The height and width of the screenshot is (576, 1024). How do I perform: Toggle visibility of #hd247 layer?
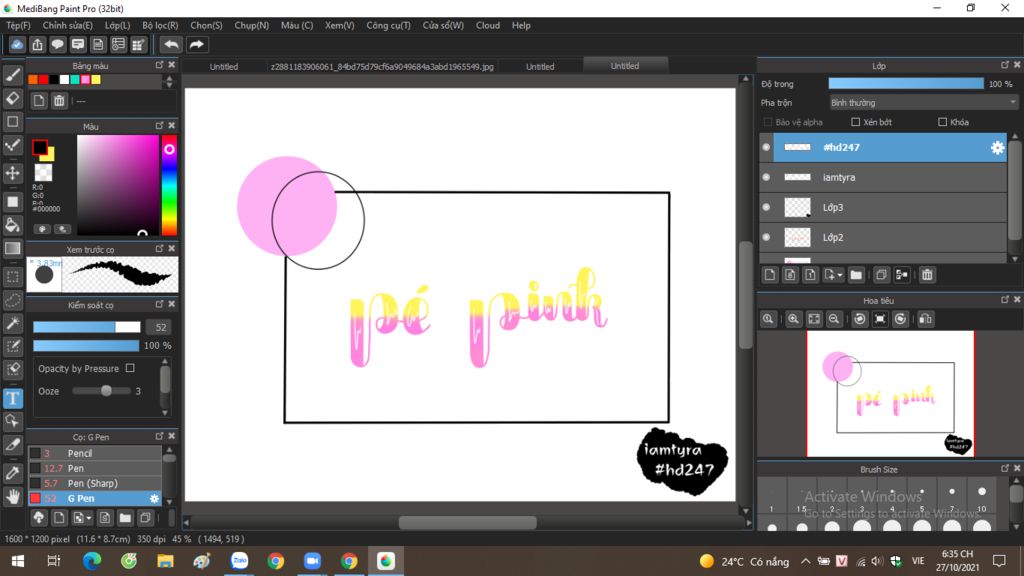[766, 148]
